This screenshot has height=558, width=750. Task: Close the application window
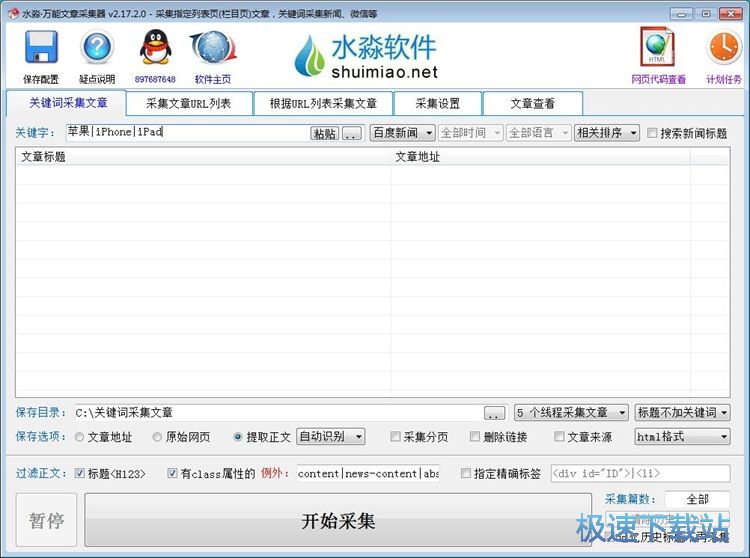730,13
